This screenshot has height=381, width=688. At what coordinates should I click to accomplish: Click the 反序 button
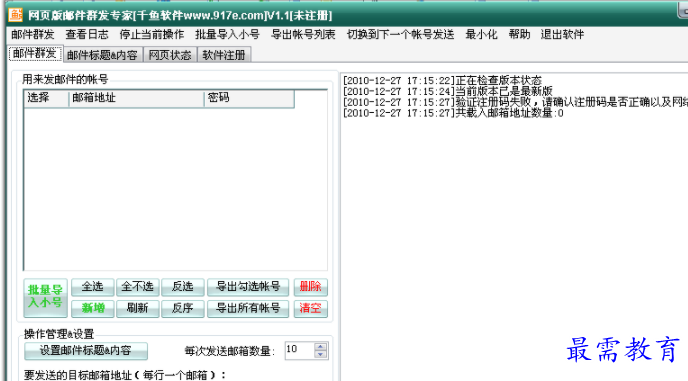[183, 308]
